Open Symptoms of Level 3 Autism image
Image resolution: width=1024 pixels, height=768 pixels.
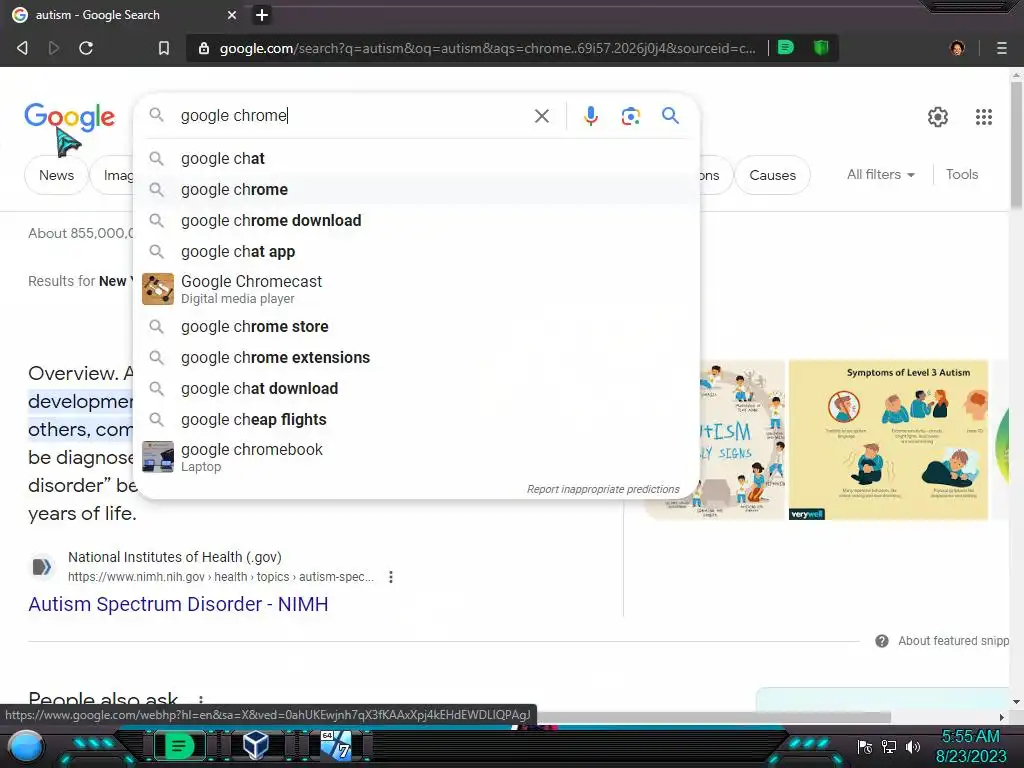(x=888, y=440)
